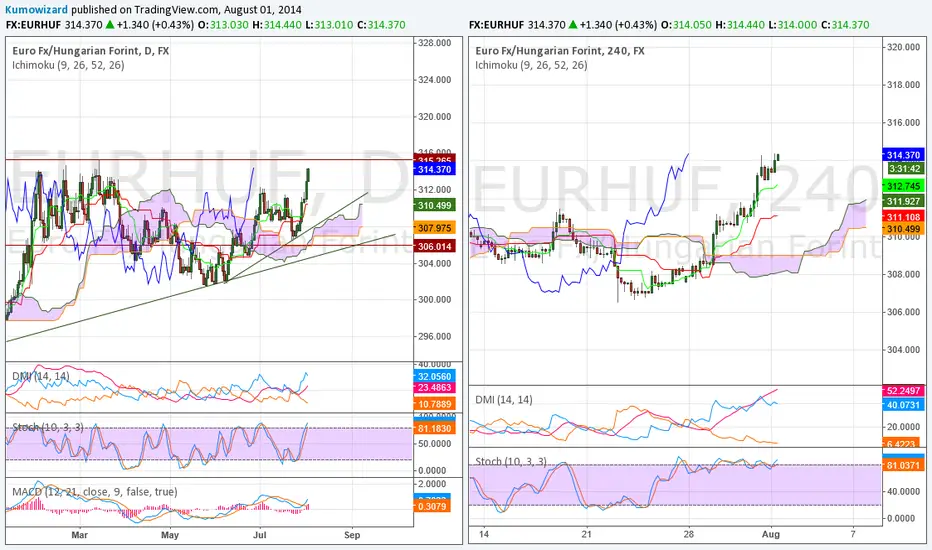
Task: Click the 328.000 axis label
Action: coord(434,43)
